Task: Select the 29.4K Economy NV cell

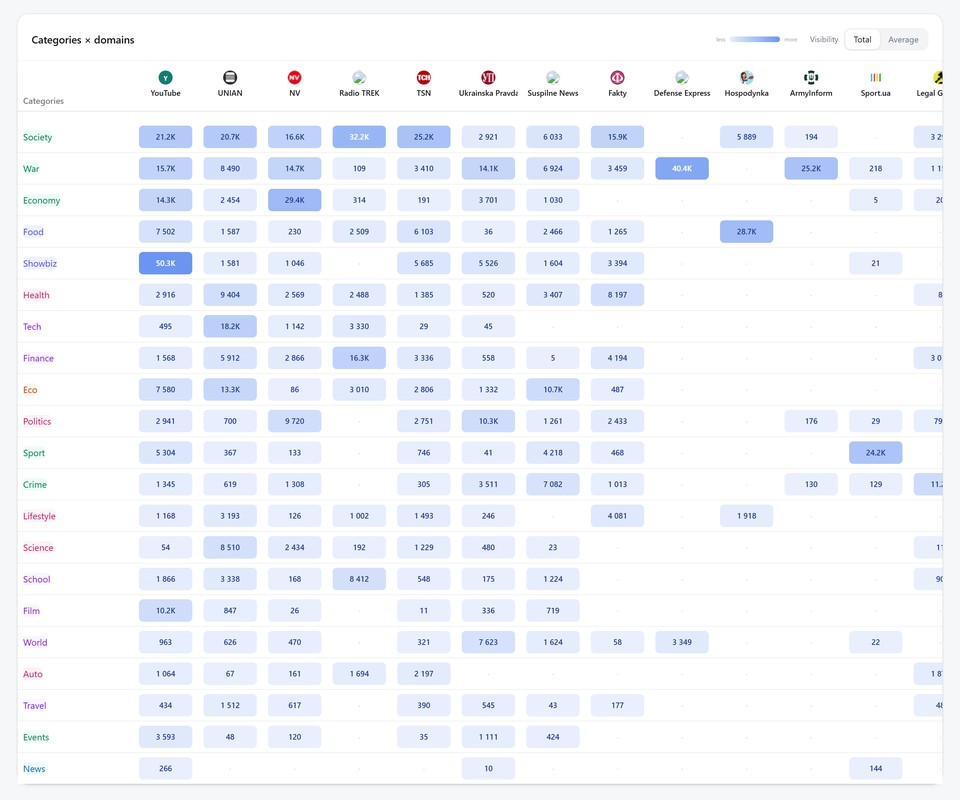Action: pyautogui.click(x=294, y=200)
